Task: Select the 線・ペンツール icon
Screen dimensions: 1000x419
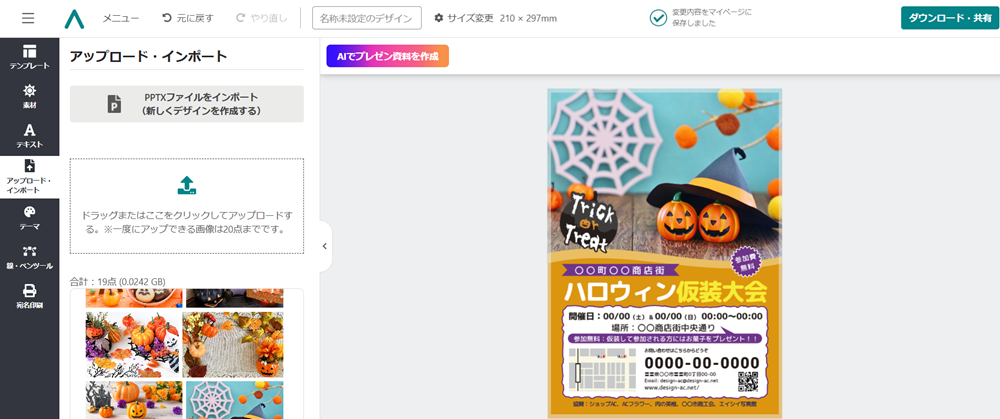Action: (x=29, y=256)
